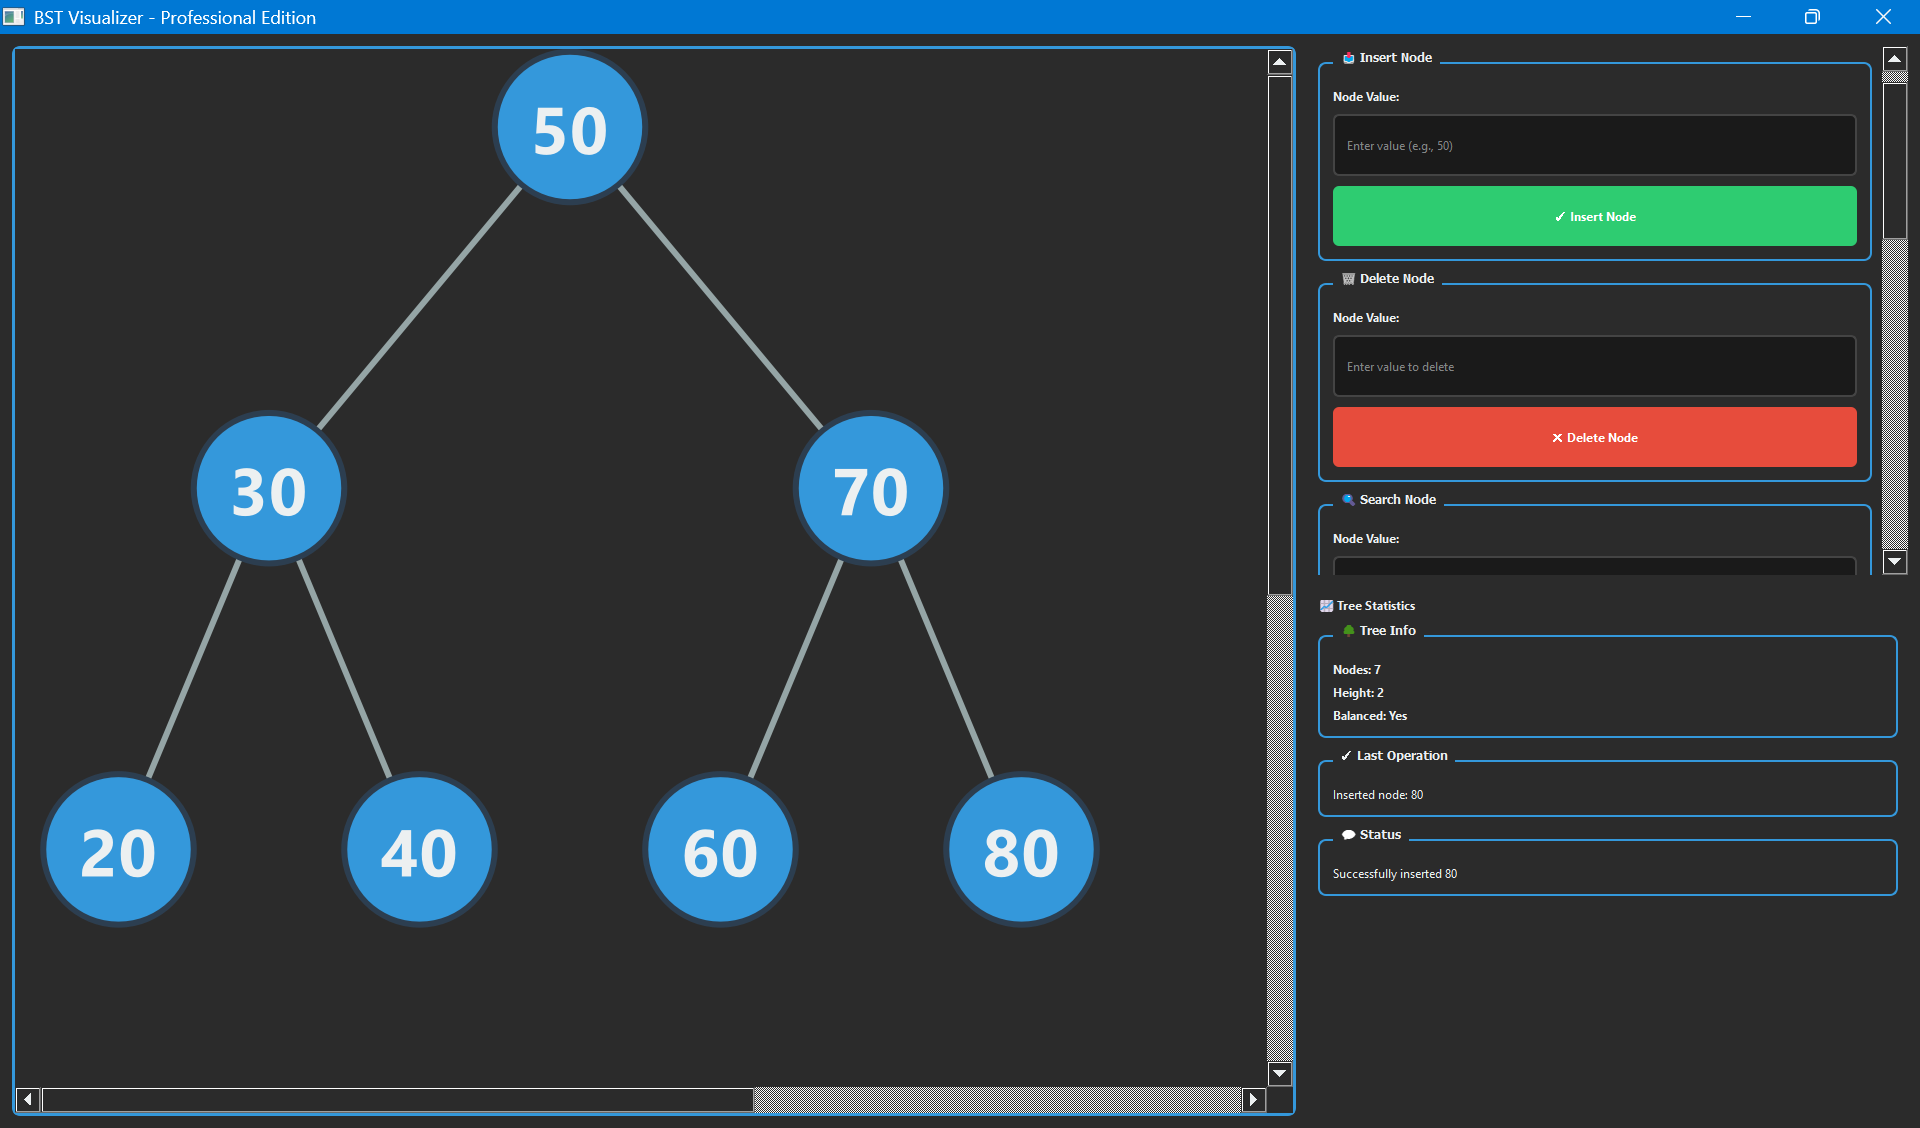Click the chart icon next to Tree Statistics
Image resolution: width=1920 pixels, height=1128 pixels.
pyautogui.click(x=1327, y=605)
